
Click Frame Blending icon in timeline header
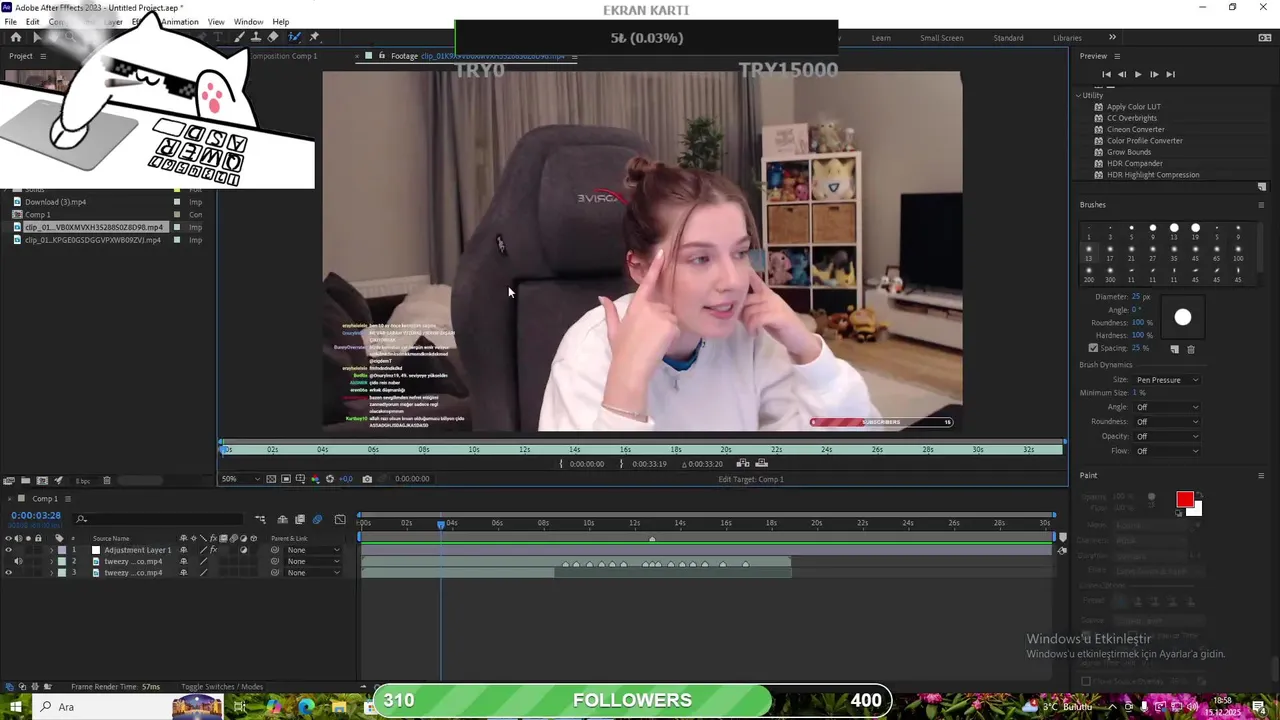(300, 519)
